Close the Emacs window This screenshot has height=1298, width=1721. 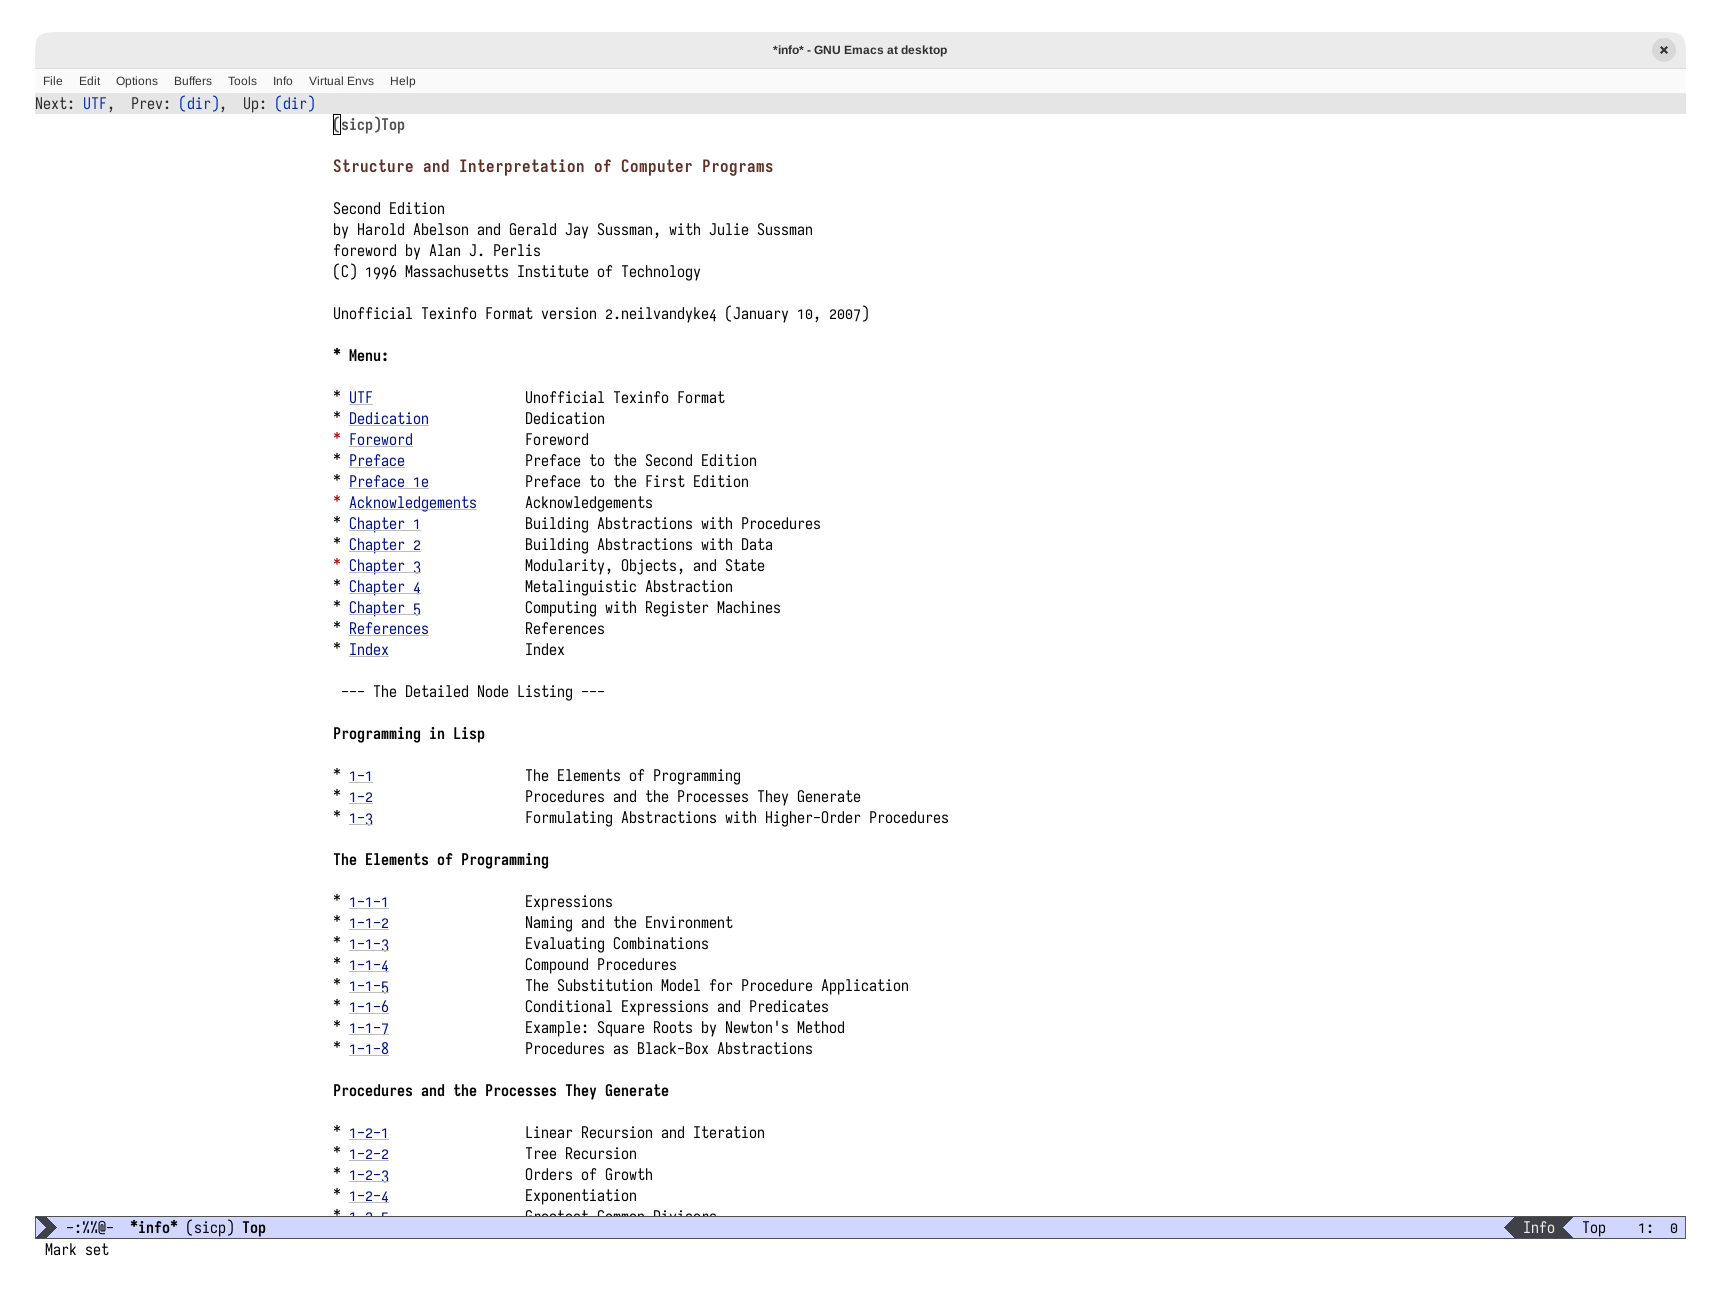tap(1664, 50)
